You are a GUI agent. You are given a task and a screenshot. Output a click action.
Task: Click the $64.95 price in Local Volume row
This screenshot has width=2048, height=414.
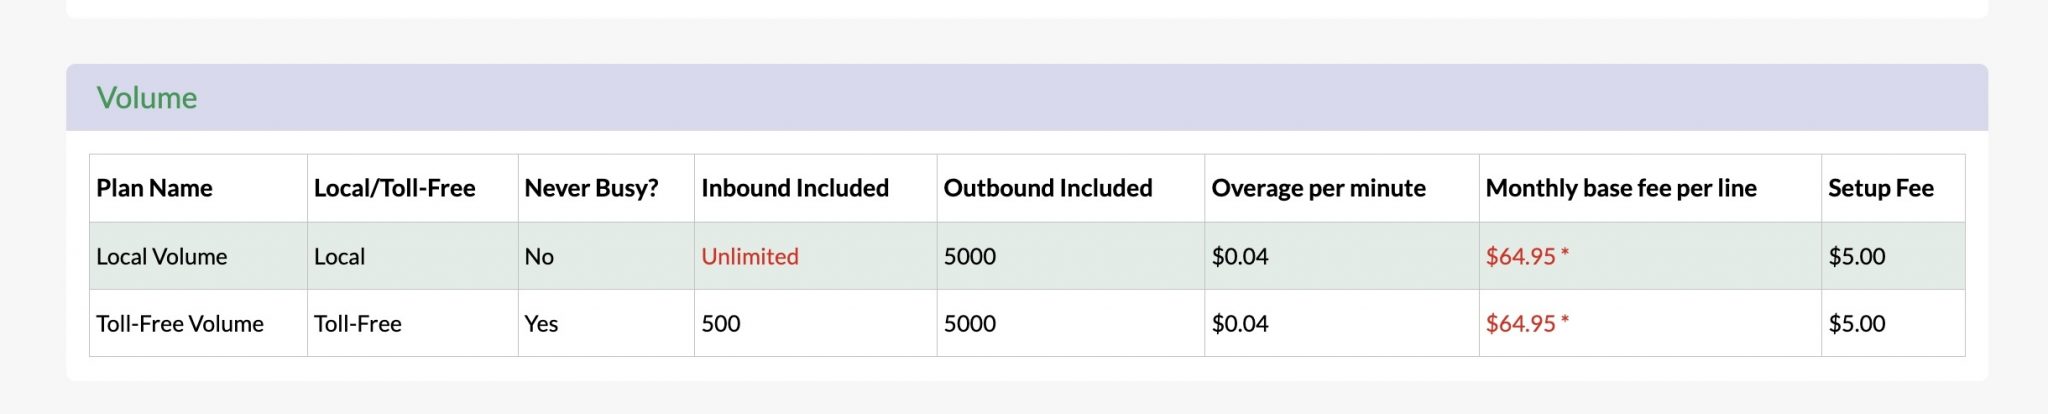pyautogui.click(x=1520, y=256)
